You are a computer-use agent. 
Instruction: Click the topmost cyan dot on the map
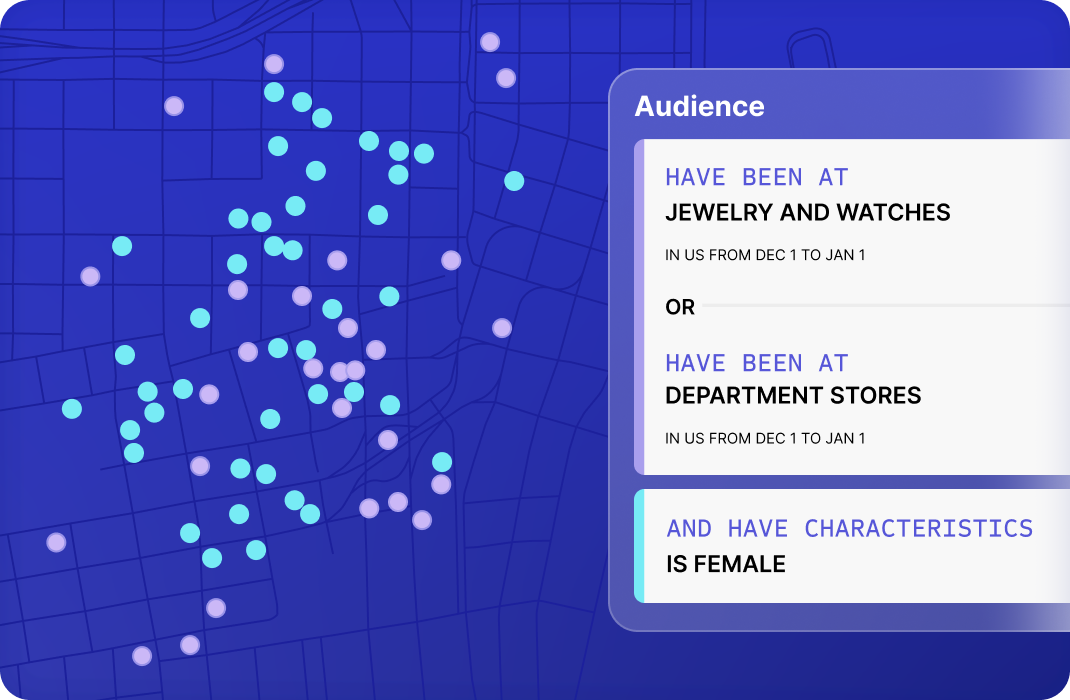[x=274, y=92]
